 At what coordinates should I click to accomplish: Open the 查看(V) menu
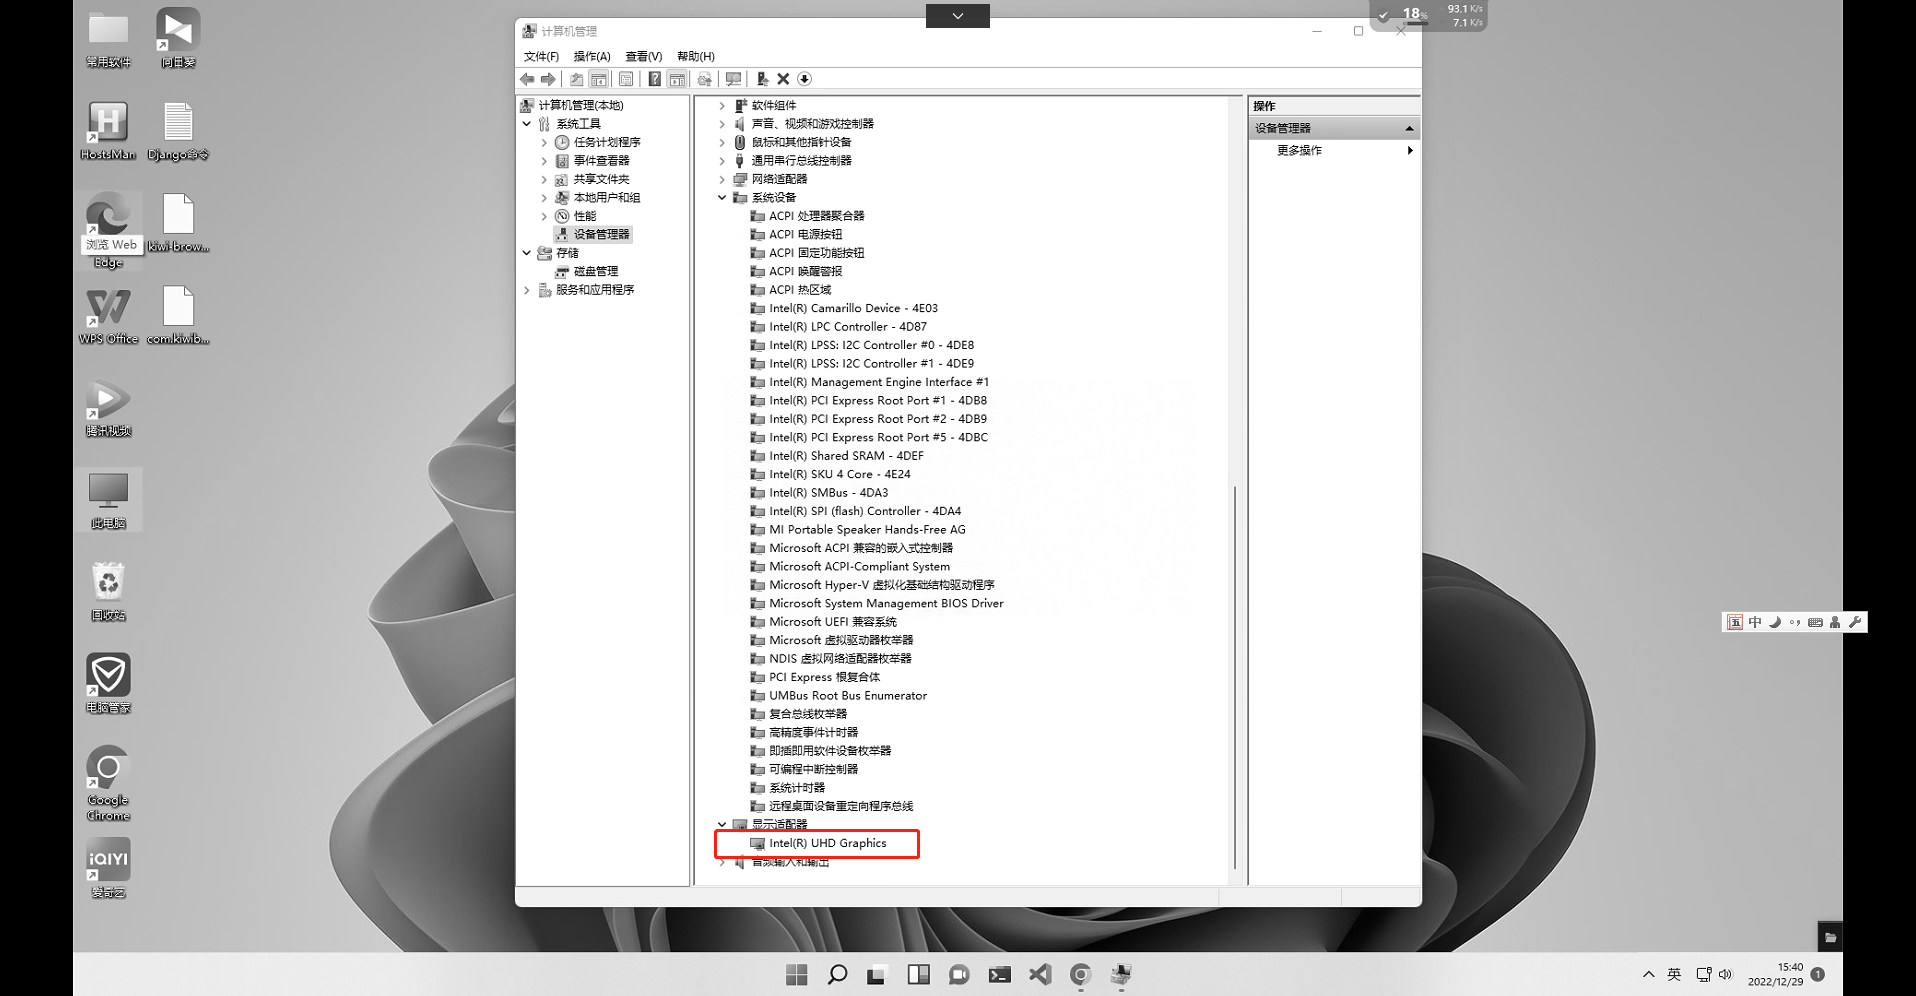[644, 56]
